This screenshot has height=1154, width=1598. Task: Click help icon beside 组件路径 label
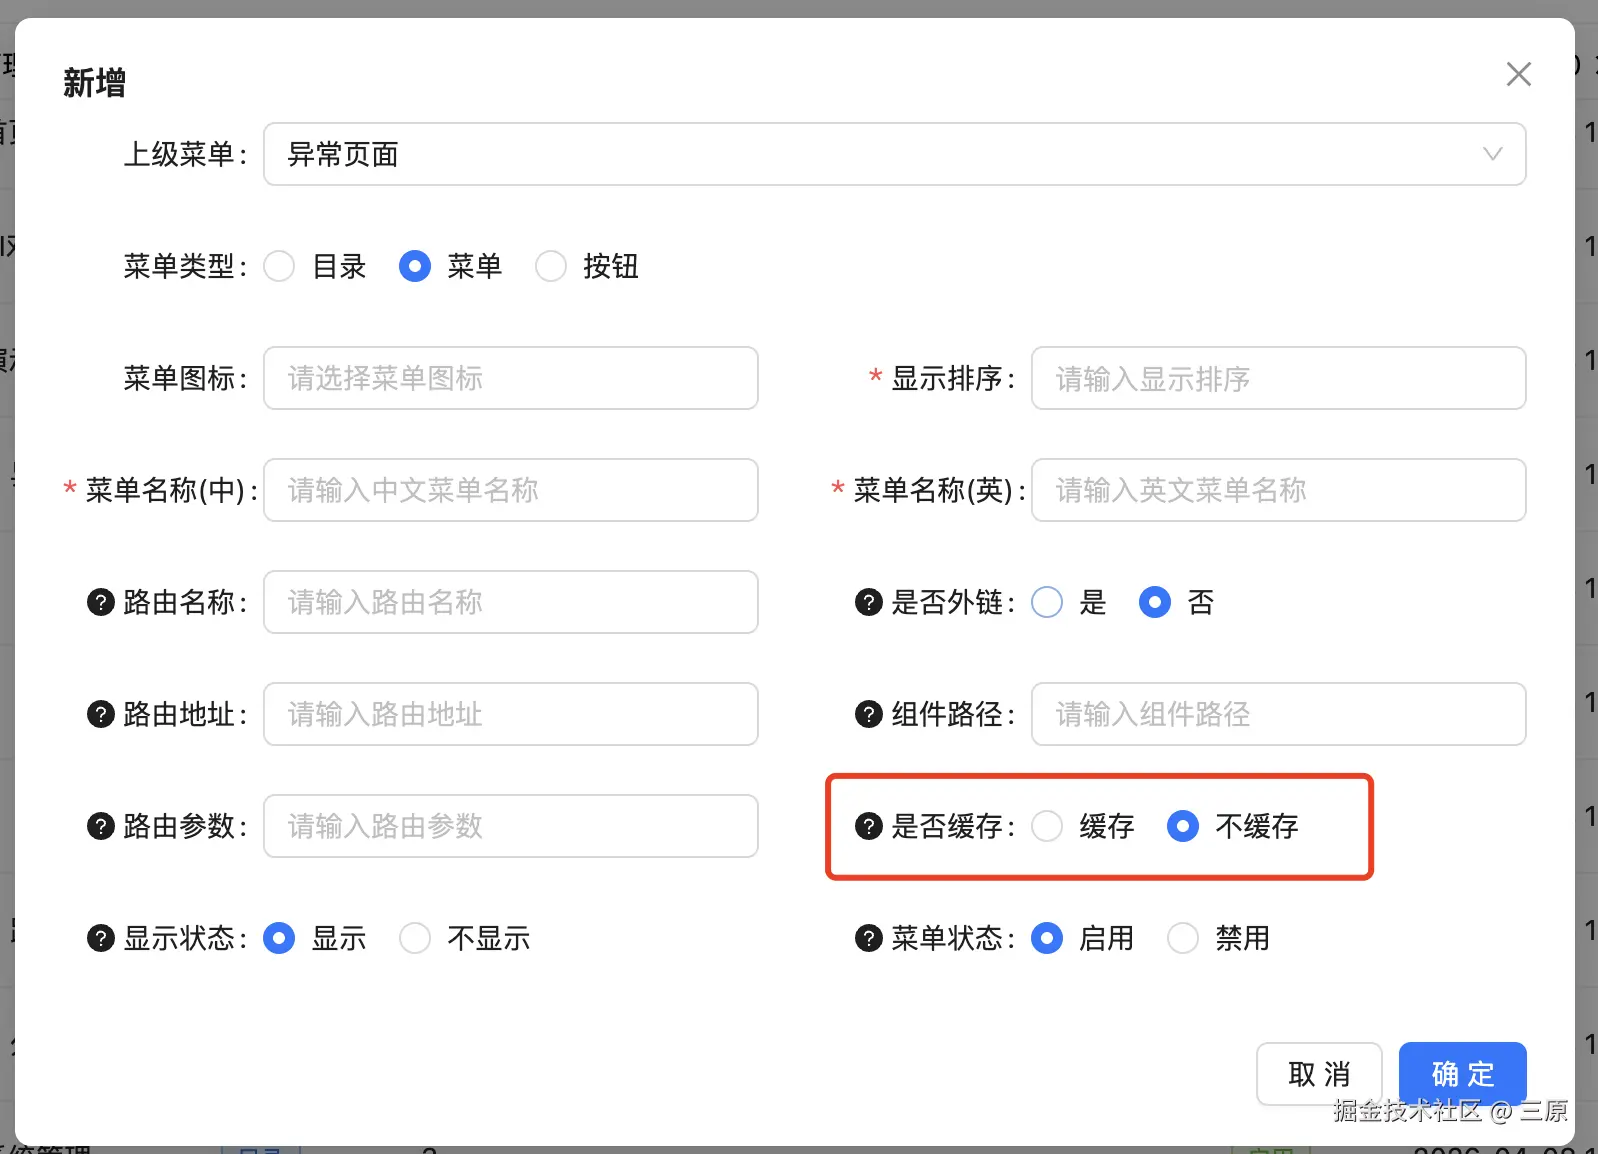869,714
